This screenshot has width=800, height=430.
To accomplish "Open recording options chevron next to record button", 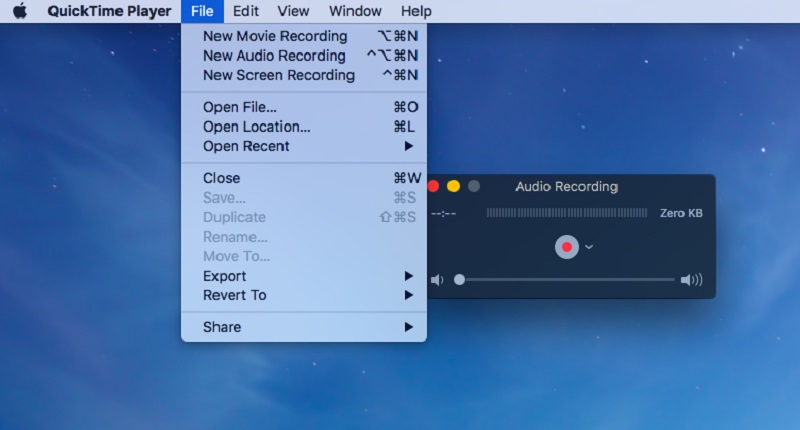I will point(589,247).
